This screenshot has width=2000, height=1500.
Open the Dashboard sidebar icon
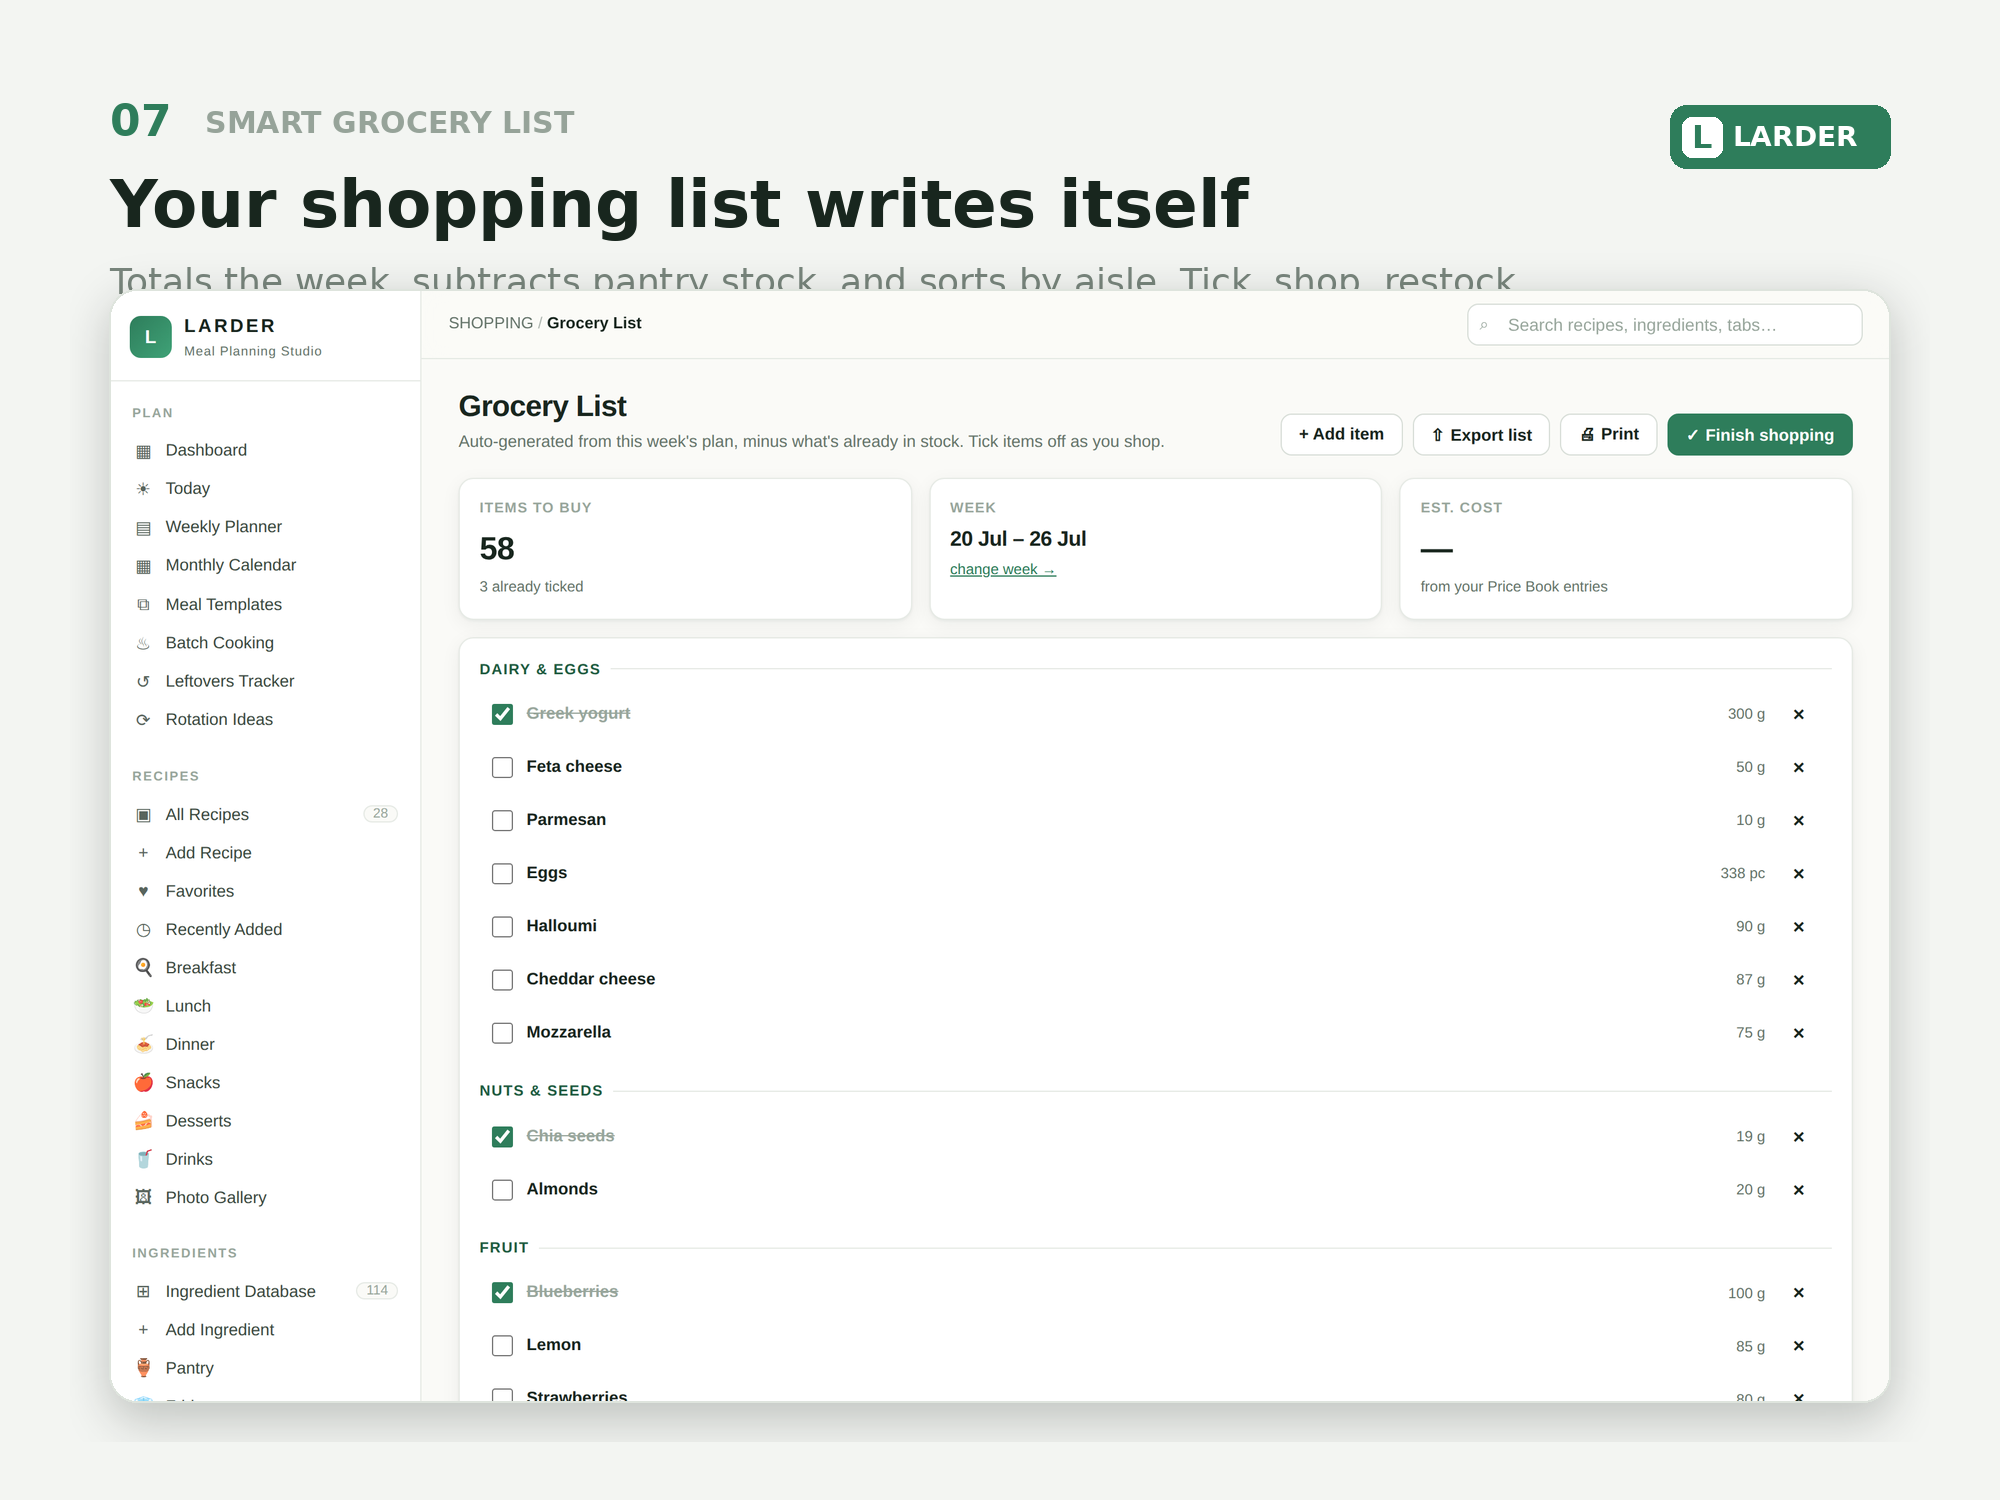[143, 451]
